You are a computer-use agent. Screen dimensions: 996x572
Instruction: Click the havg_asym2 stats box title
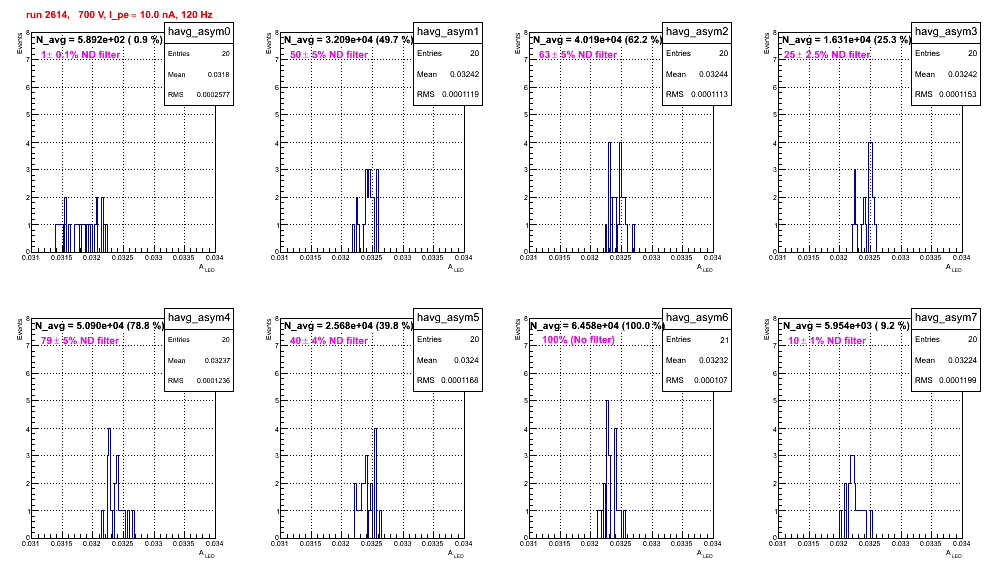pyautogui.click(x=697, y=31)
